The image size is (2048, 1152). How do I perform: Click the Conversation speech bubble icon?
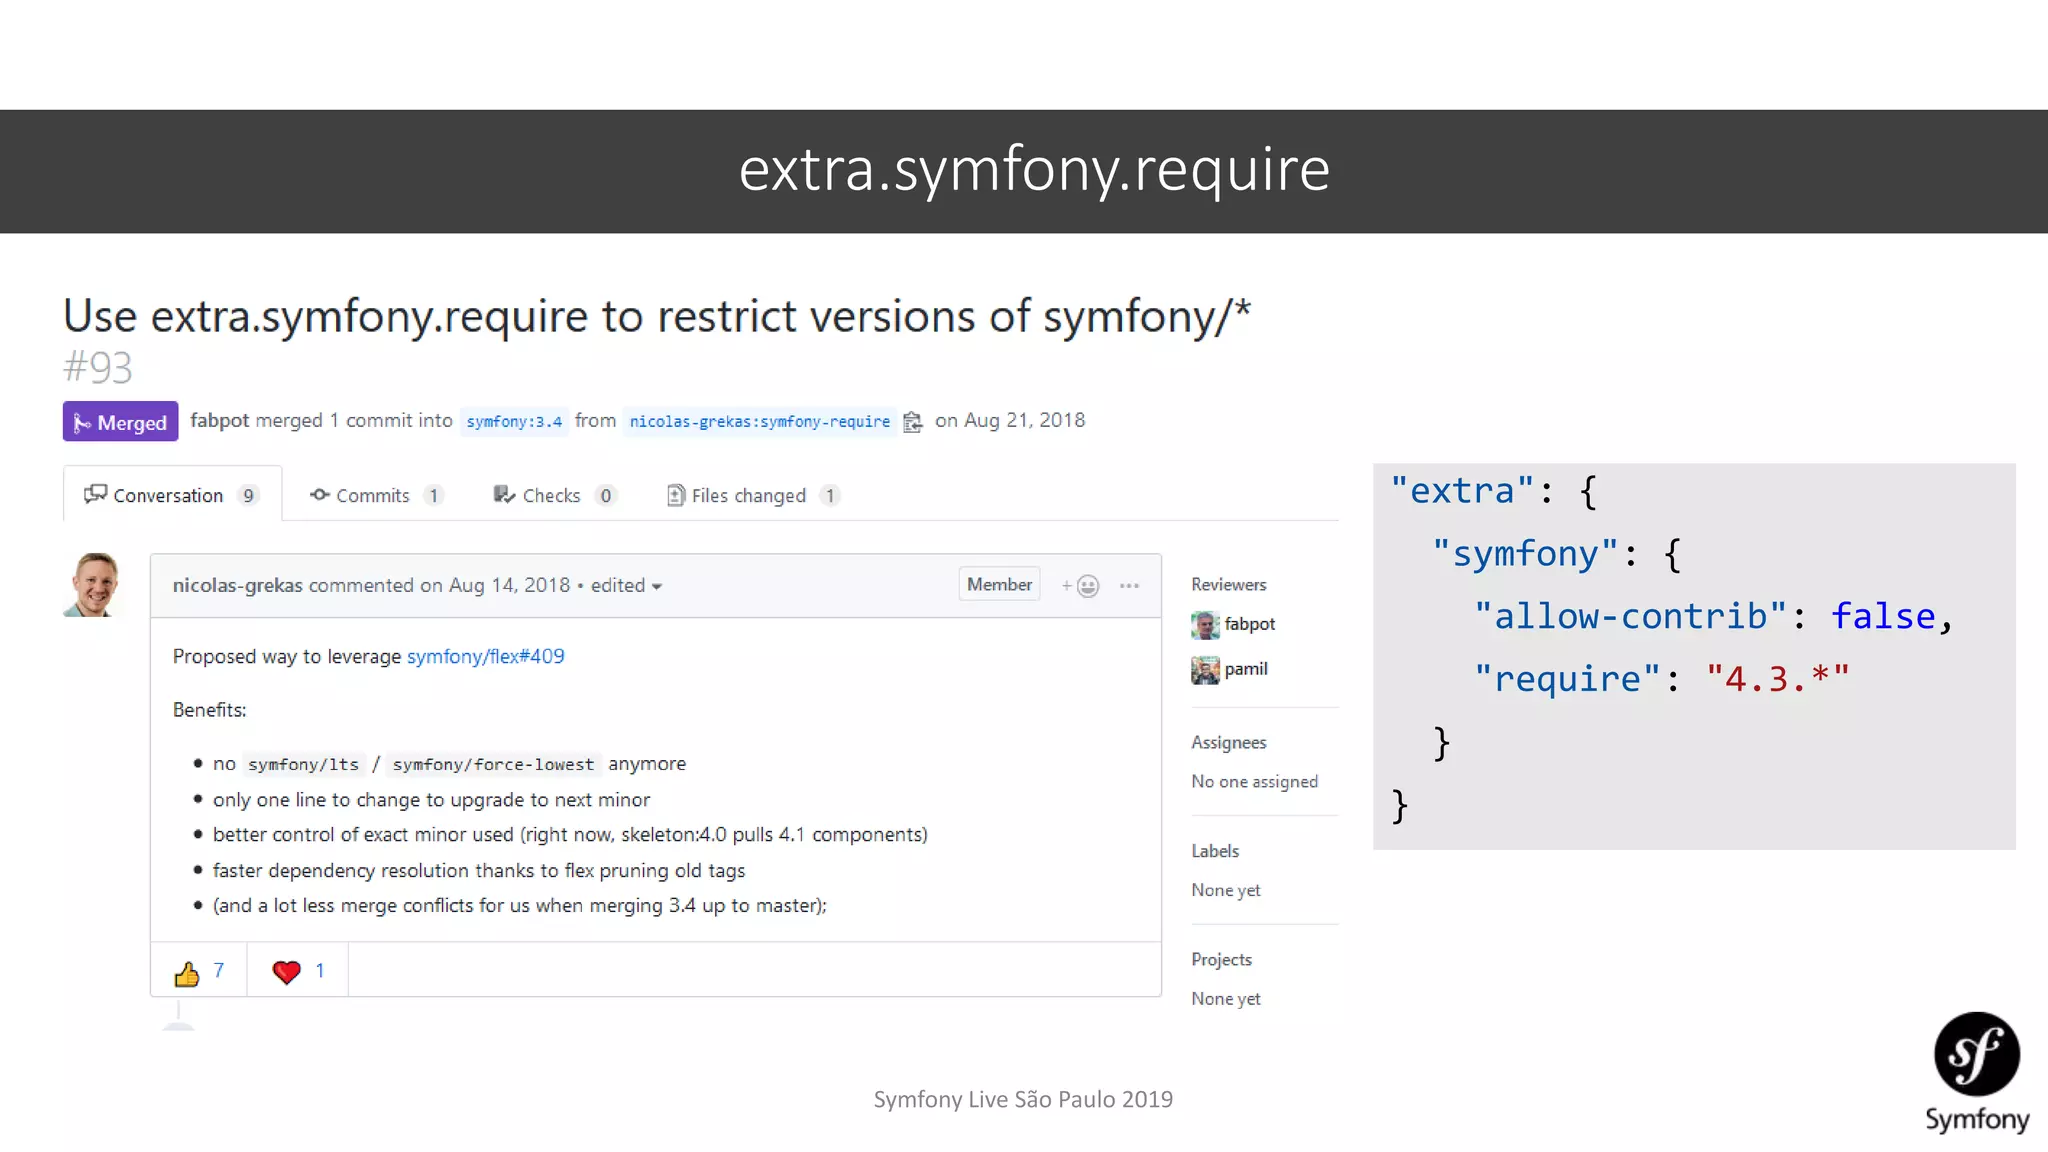click(x=95, y=494)
